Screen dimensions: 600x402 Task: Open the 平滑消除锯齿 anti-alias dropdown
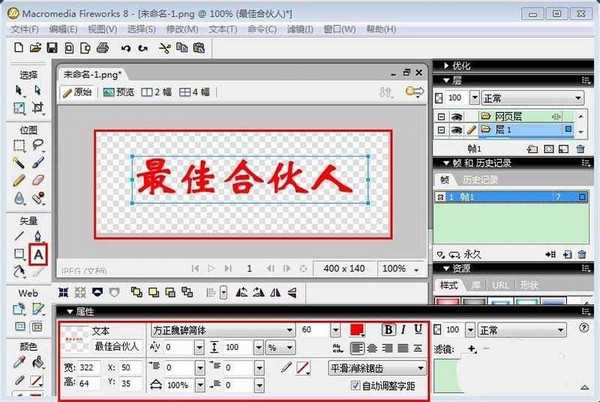pos(418,367)
